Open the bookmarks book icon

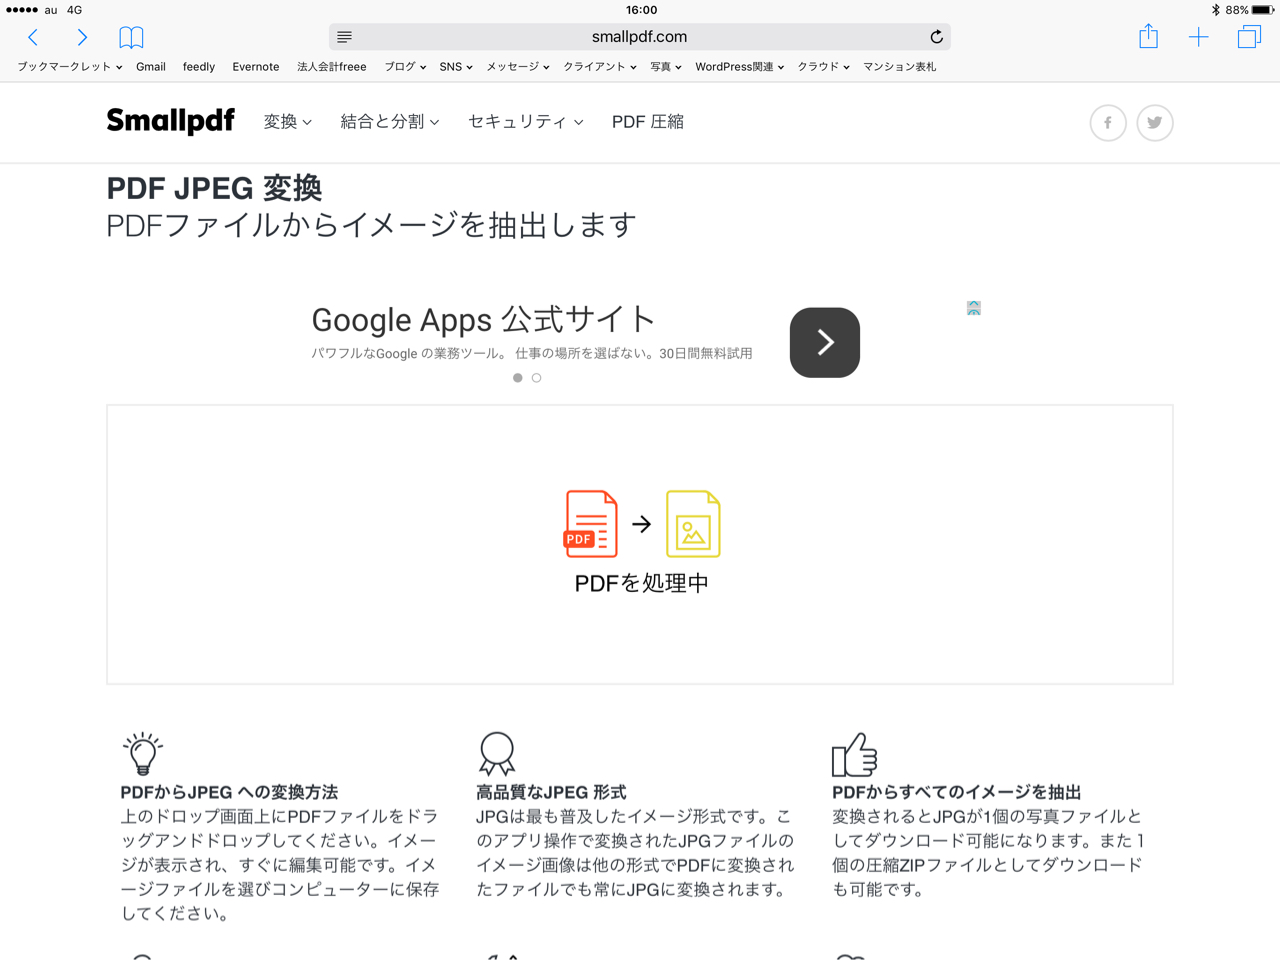coord(131,37)
